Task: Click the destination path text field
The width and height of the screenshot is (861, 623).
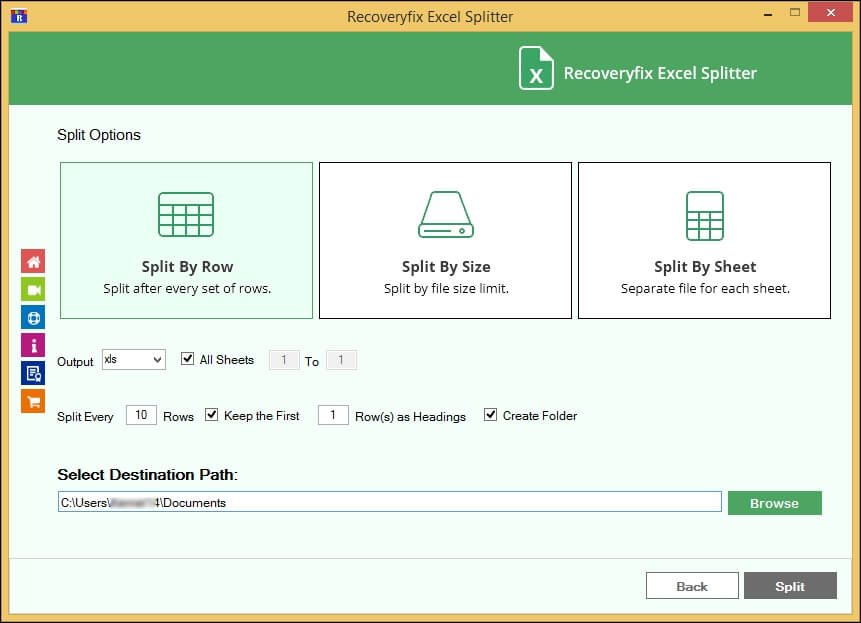Action: tap(390, 502)
